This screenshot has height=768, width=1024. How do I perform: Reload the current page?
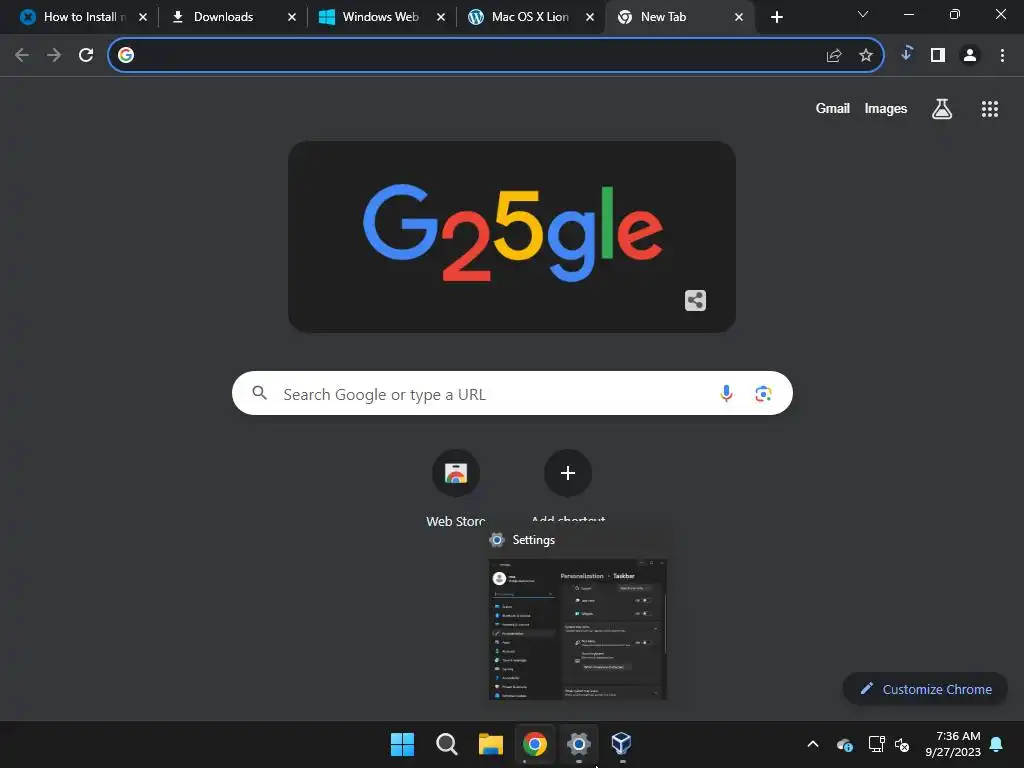(86, 55)
